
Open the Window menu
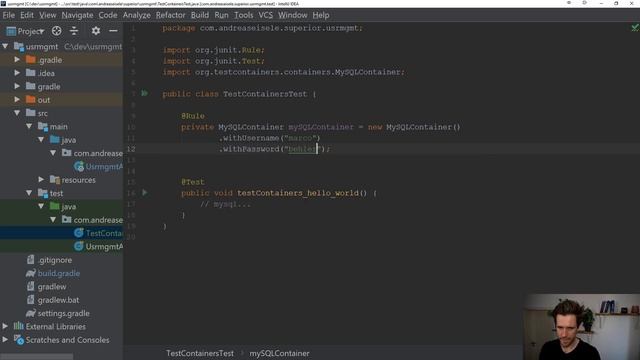click(293, 15)
